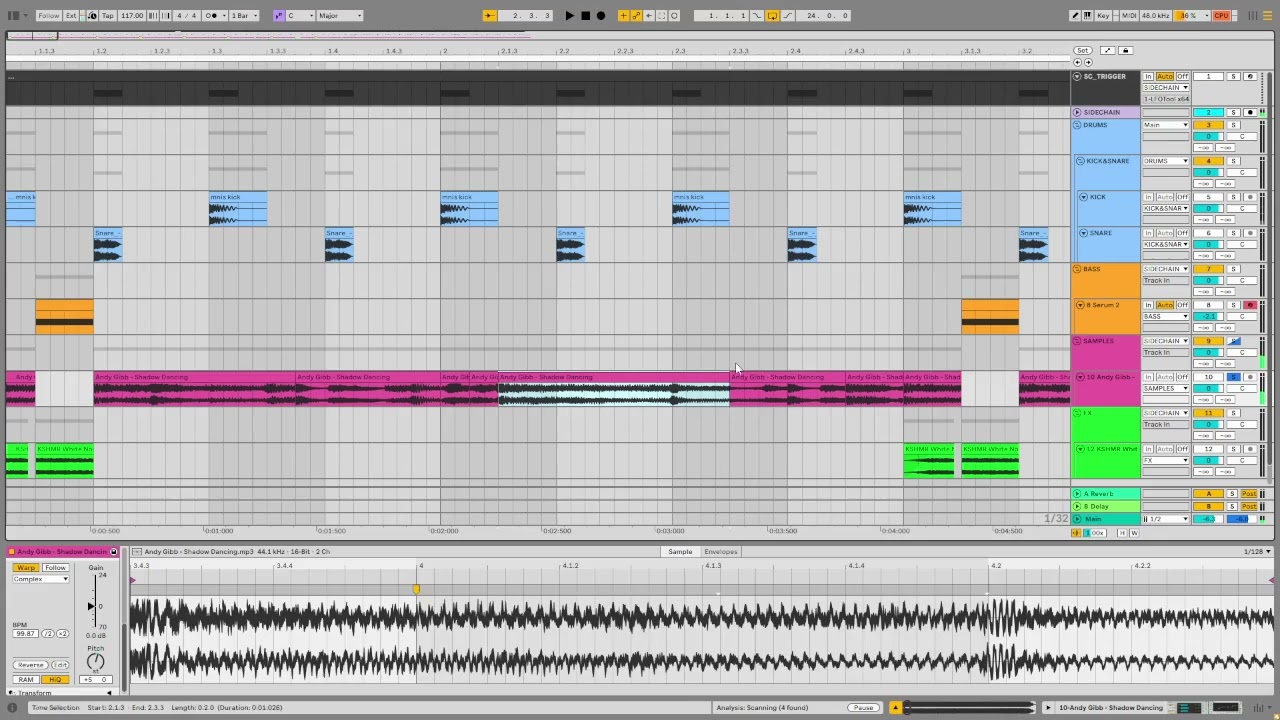Open the 8 Serum 2 output BASS dropdown
This screenshot has width=1280, height=720.
1166,317
